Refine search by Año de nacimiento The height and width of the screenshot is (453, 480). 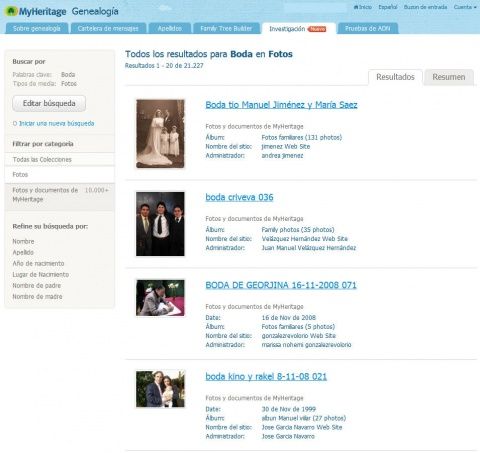[38, 263]
